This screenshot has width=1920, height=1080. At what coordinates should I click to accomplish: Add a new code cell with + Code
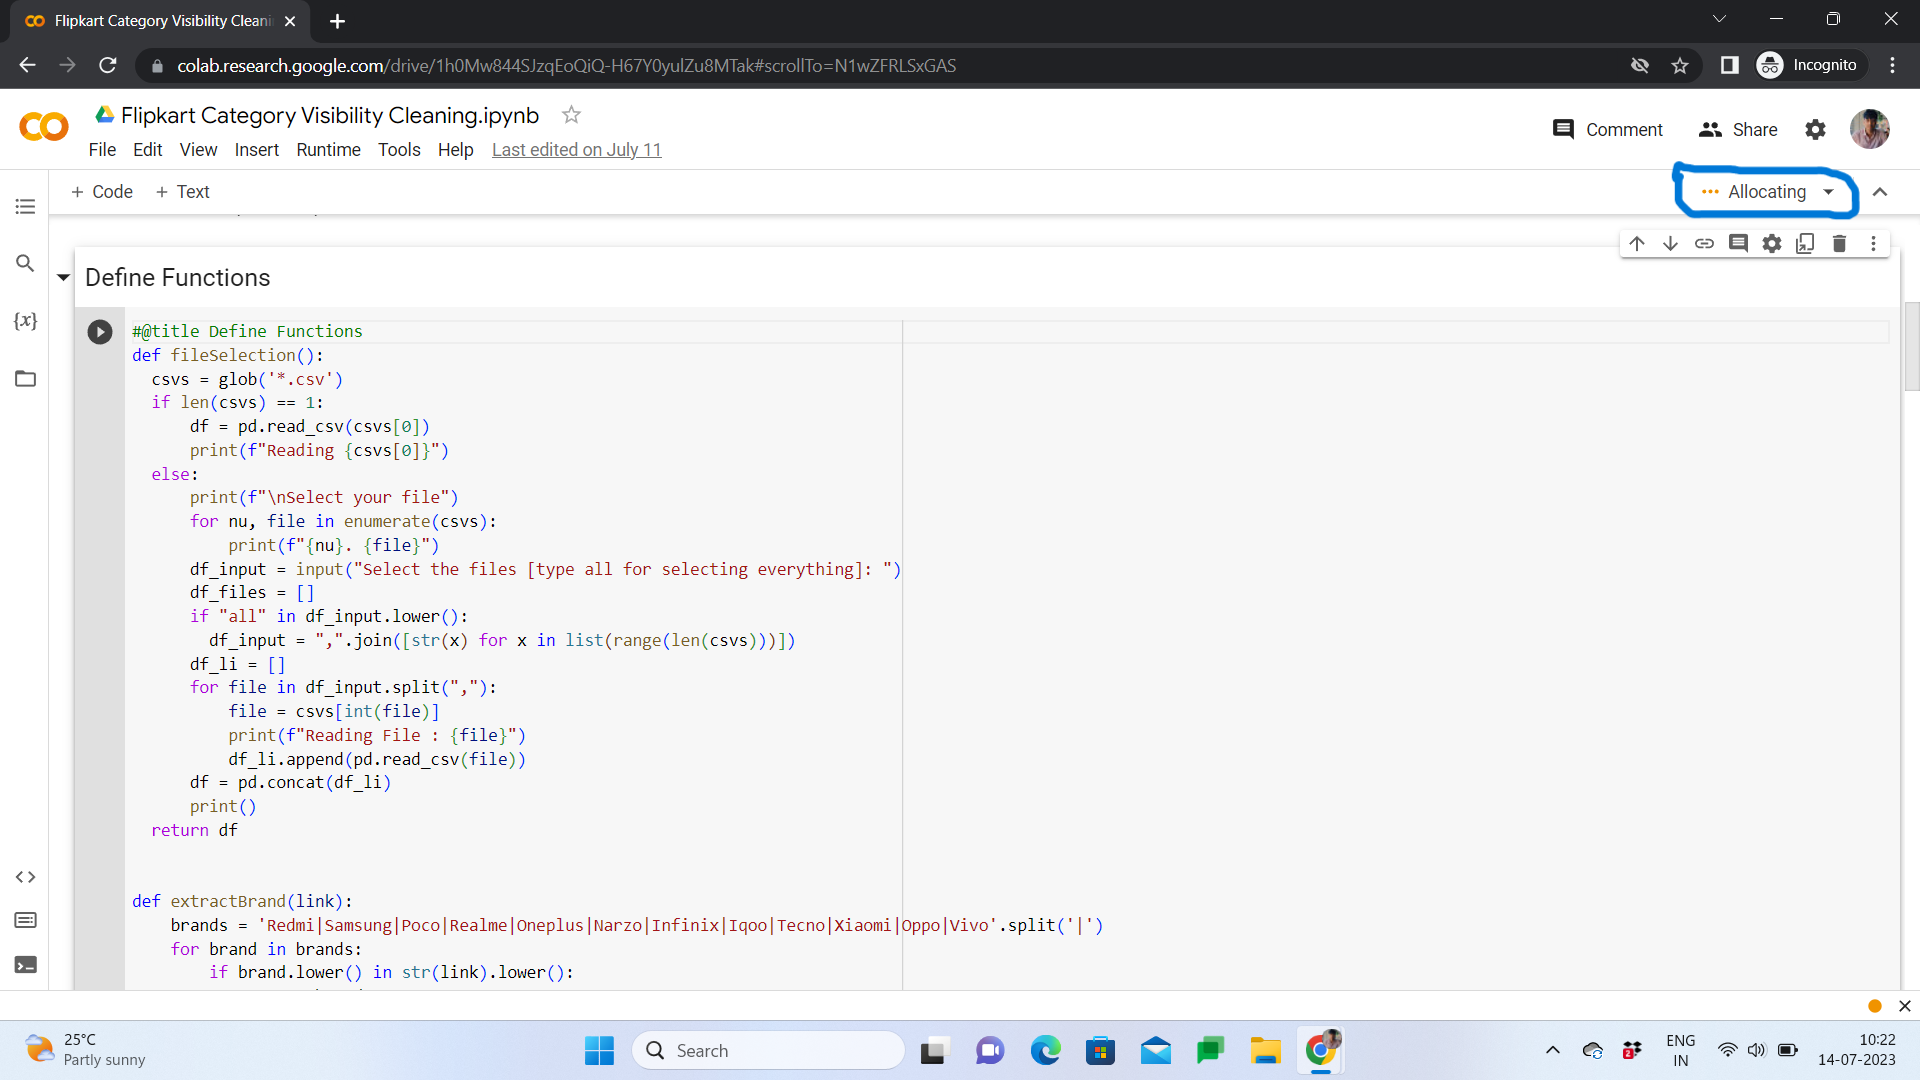pyautogui.click(x=101, y=191)
